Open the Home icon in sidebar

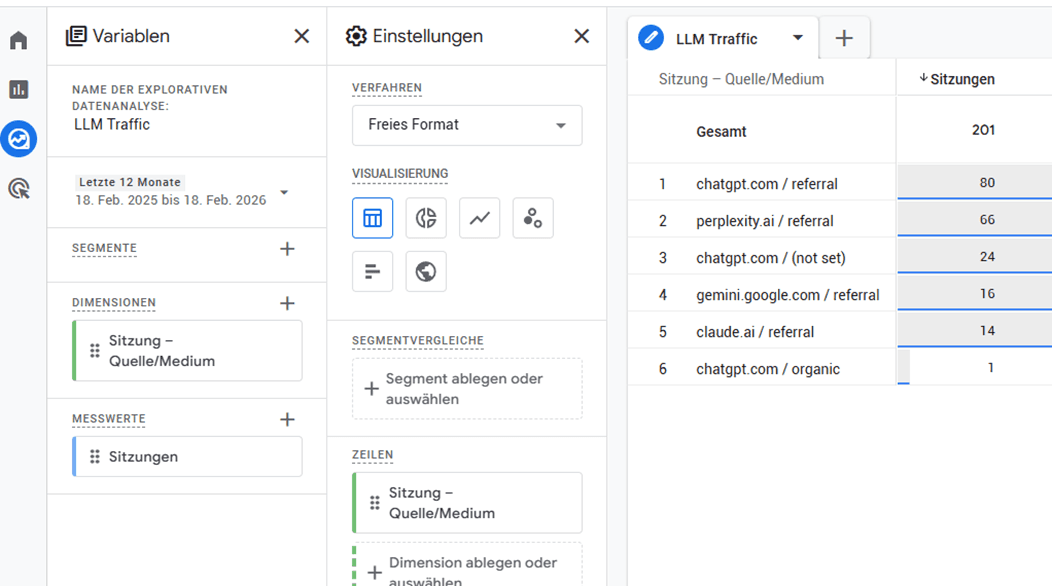point(19,40)
